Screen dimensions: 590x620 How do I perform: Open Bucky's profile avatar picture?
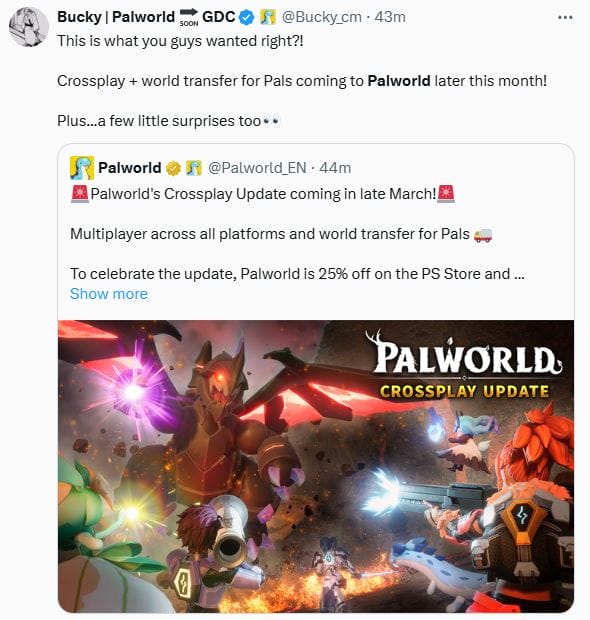coord(28,27)
